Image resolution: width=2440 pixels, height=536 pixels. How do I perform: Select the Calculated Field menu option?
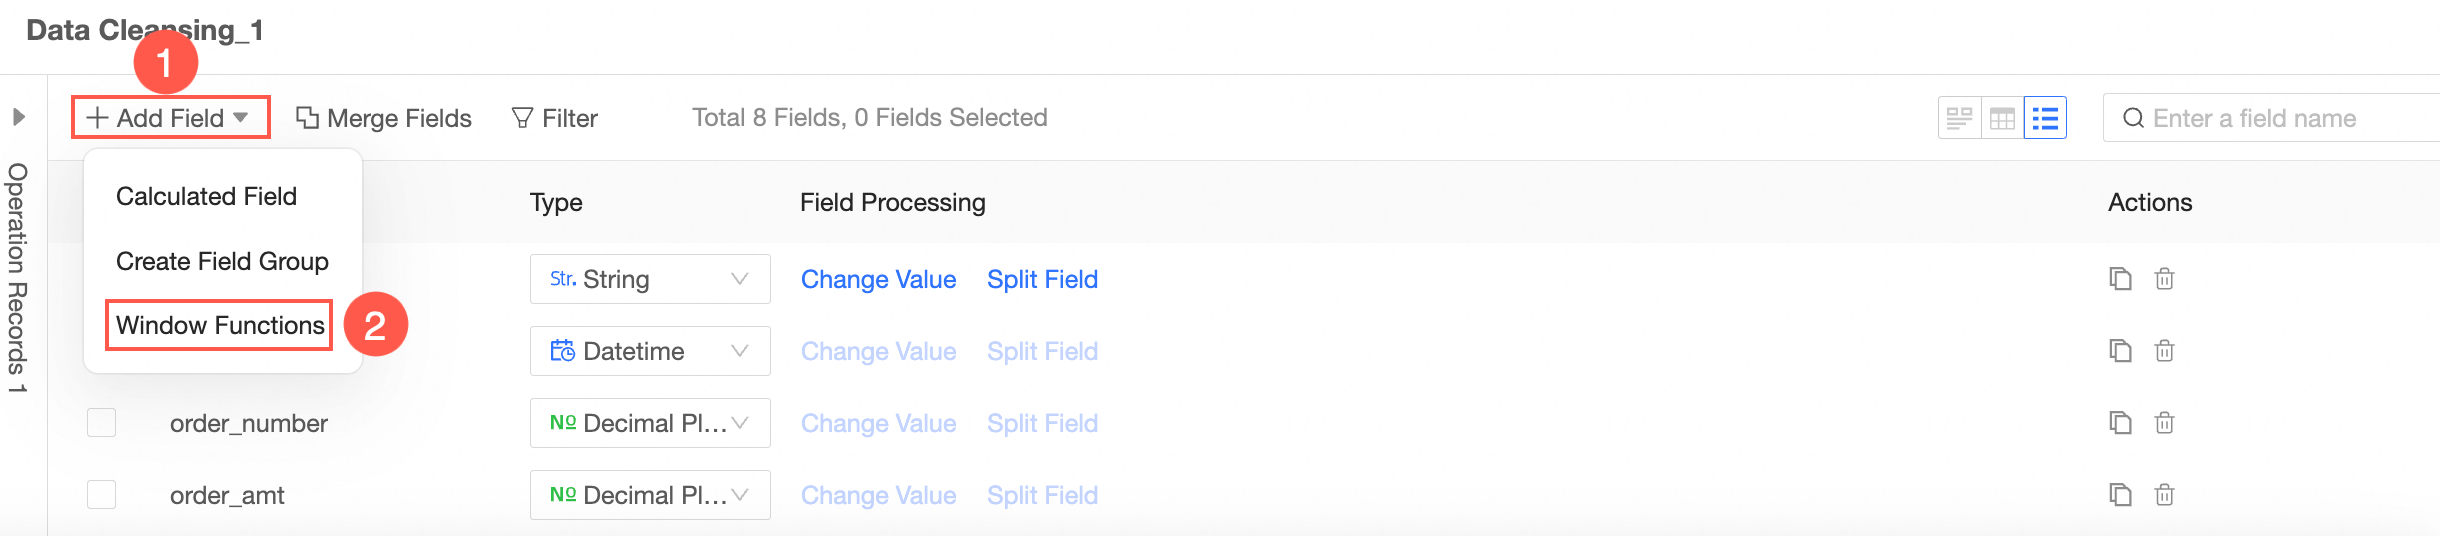tap(206, 196)
